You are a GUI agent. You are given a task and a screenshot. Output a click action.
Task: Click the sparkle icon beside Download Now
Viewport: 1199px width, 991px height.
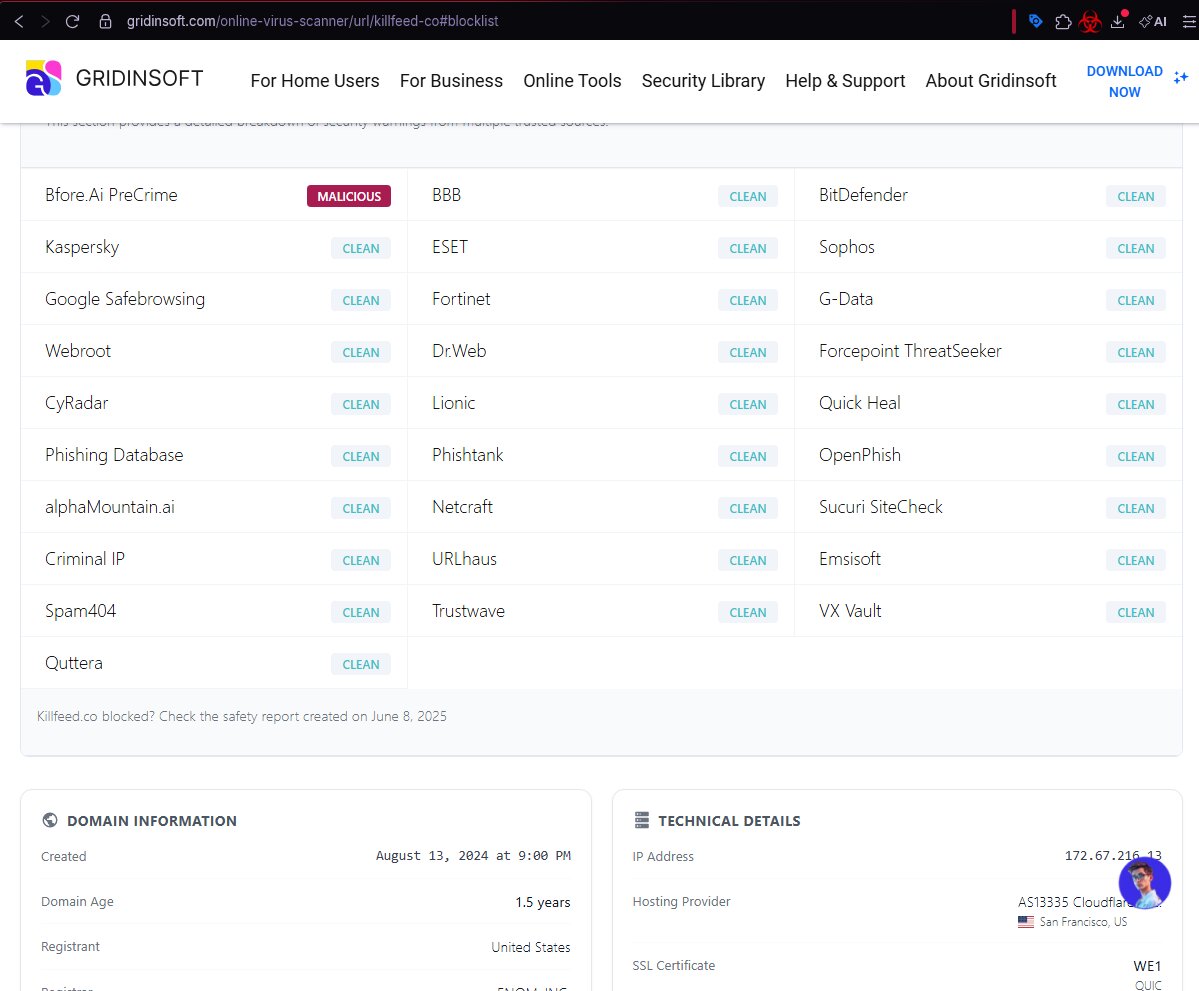point(1181,77)
